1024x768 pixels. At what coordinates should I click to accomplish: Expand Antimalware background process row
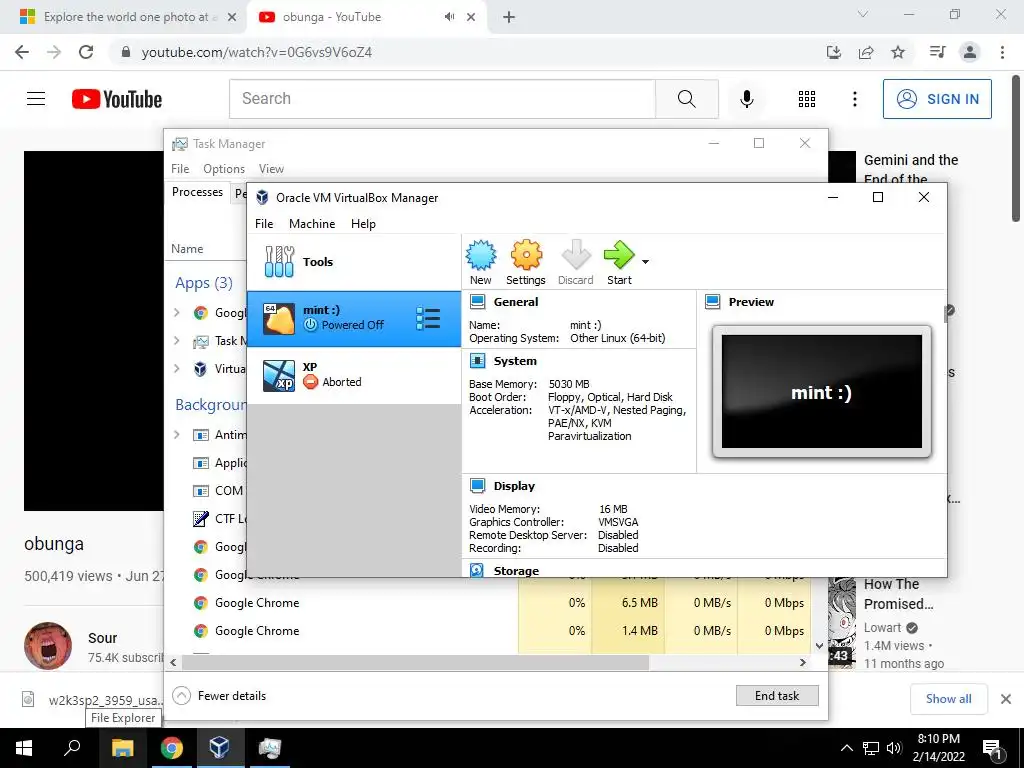pos(177,434)
